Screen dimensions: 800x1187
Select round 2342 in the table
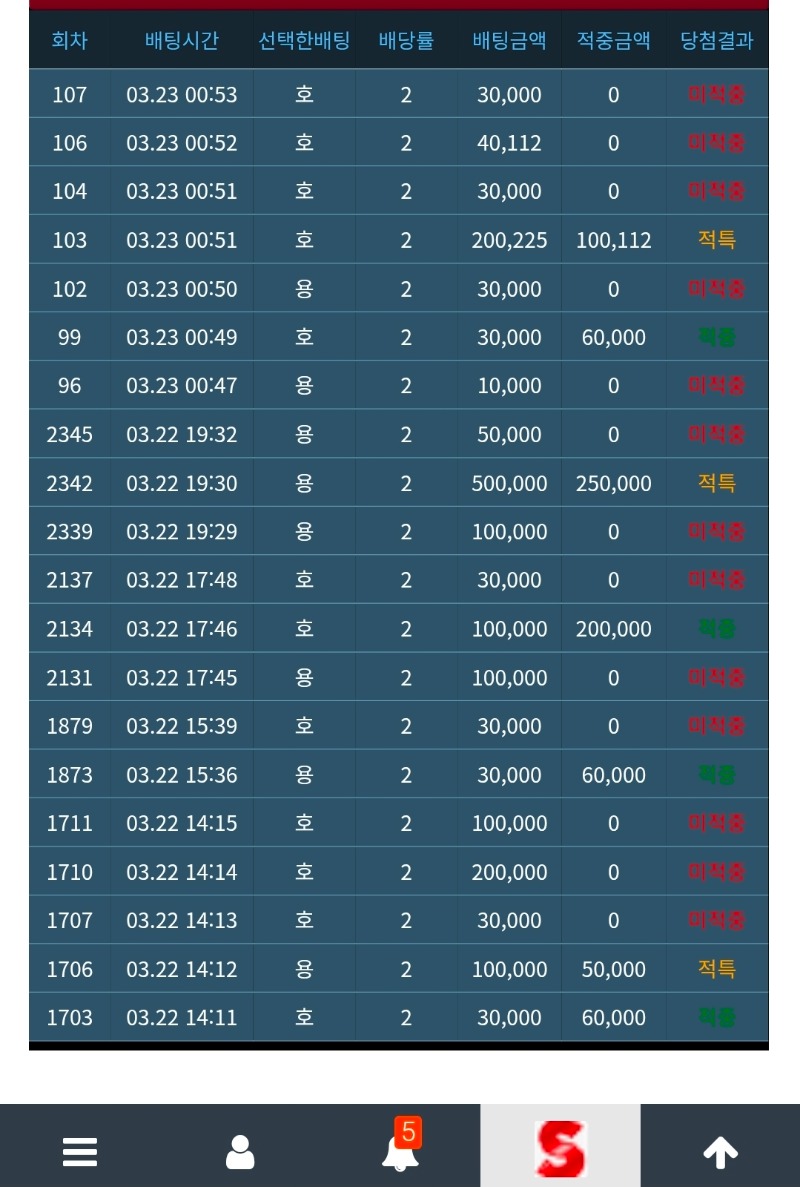(x=69, y=483)
